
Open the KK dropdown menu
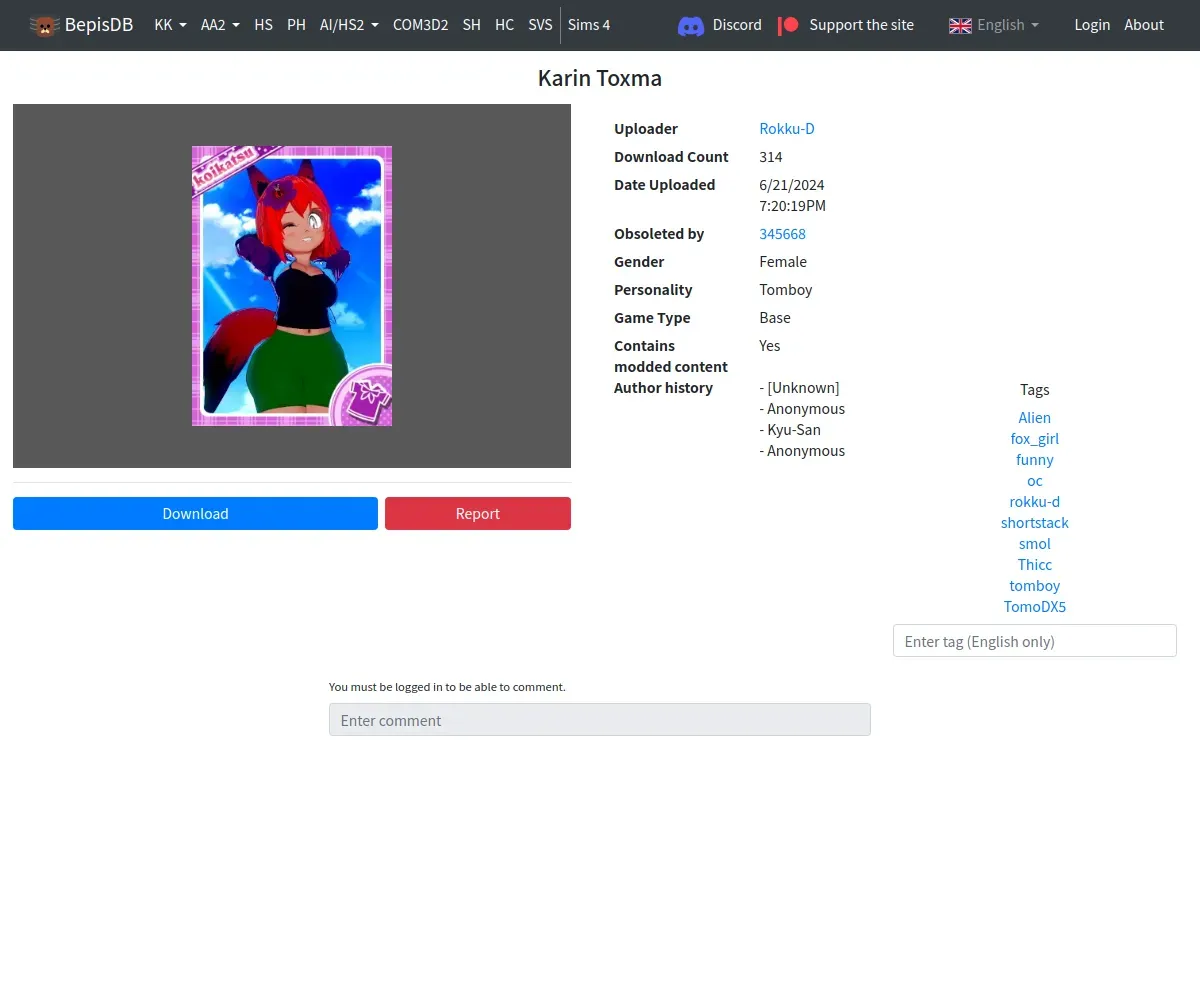[170, 25]
